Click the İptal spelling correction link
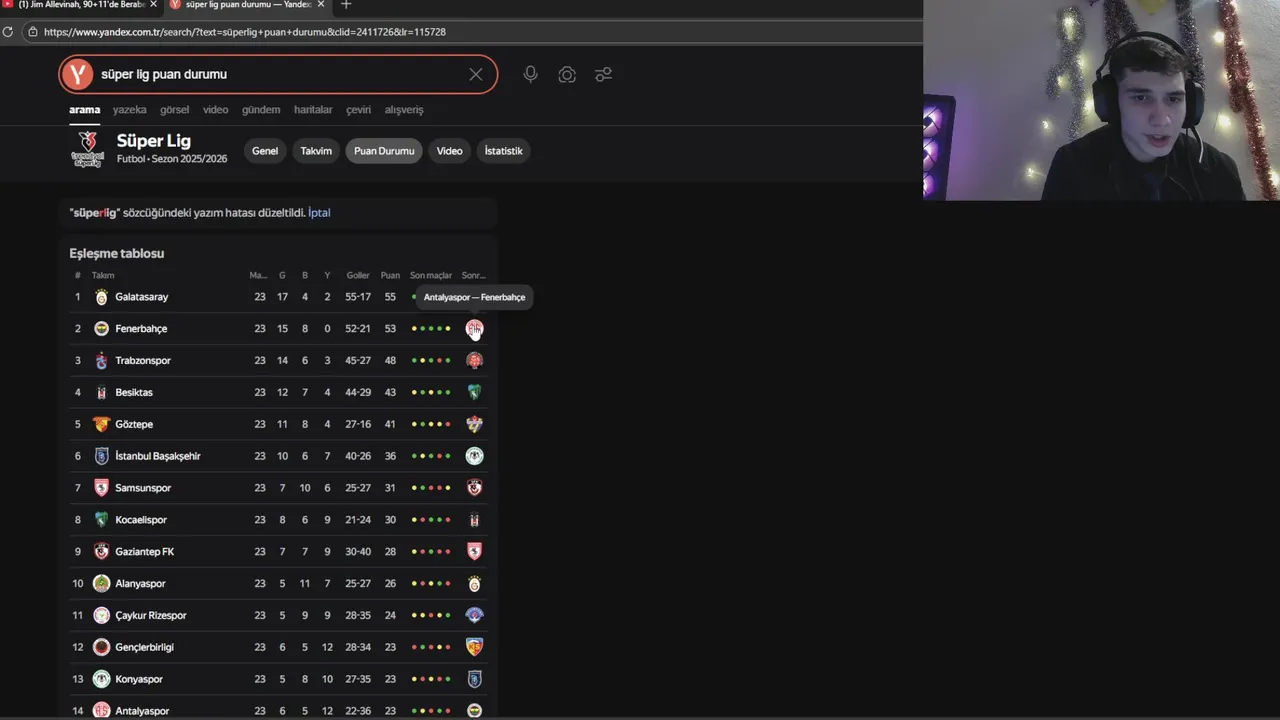 [x=319, y=213]
